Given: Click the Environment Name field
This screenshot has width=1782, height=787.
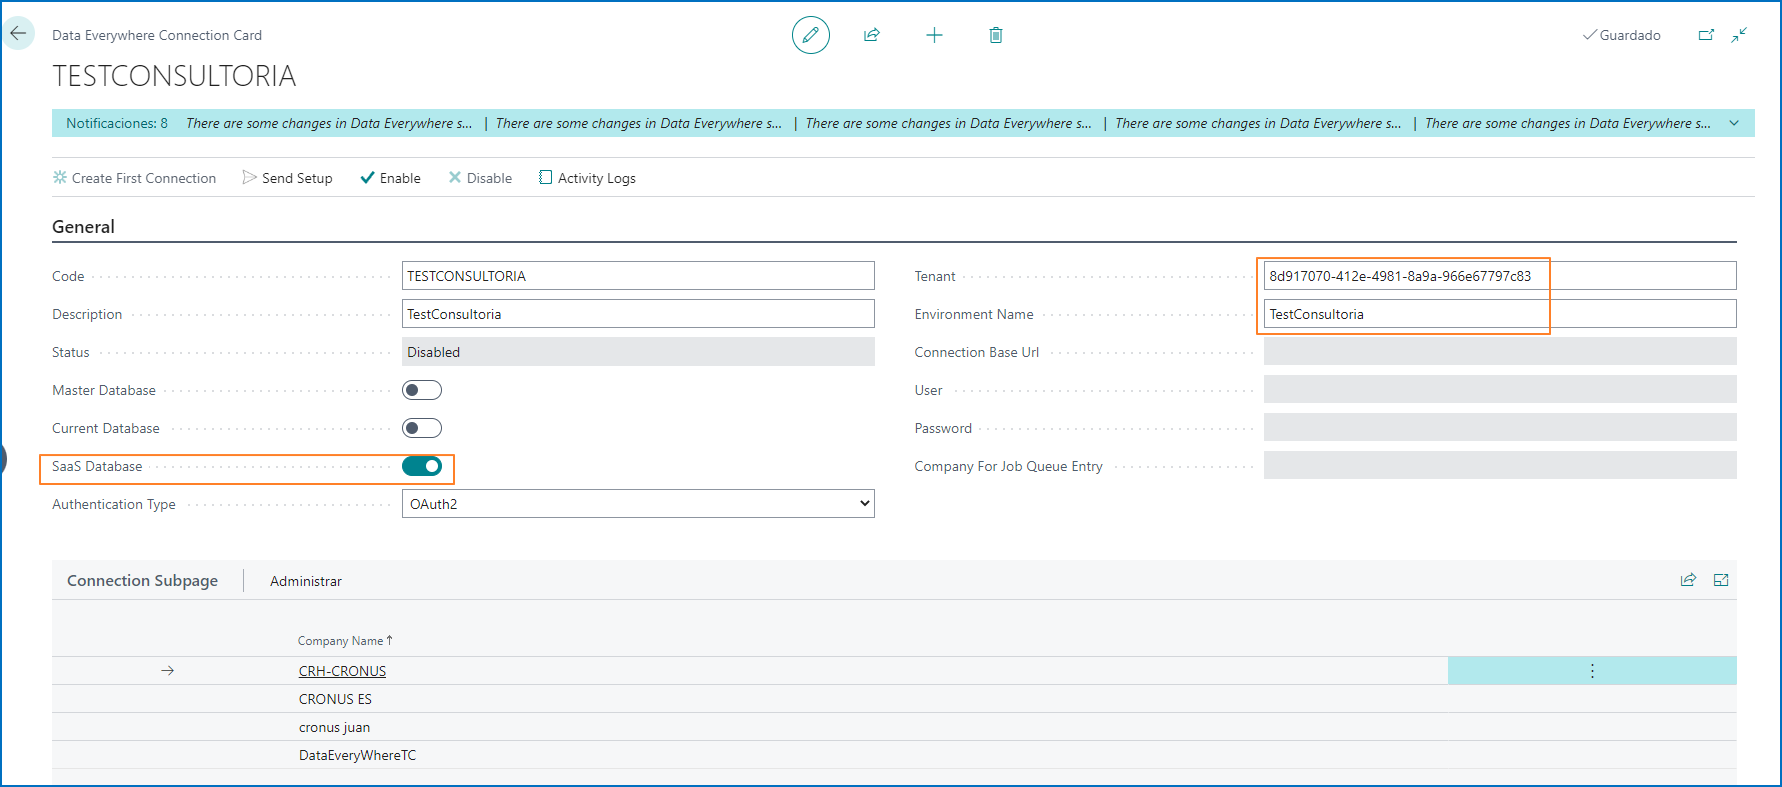Looking at the screenshot, I should click(x=1500, y=314).
